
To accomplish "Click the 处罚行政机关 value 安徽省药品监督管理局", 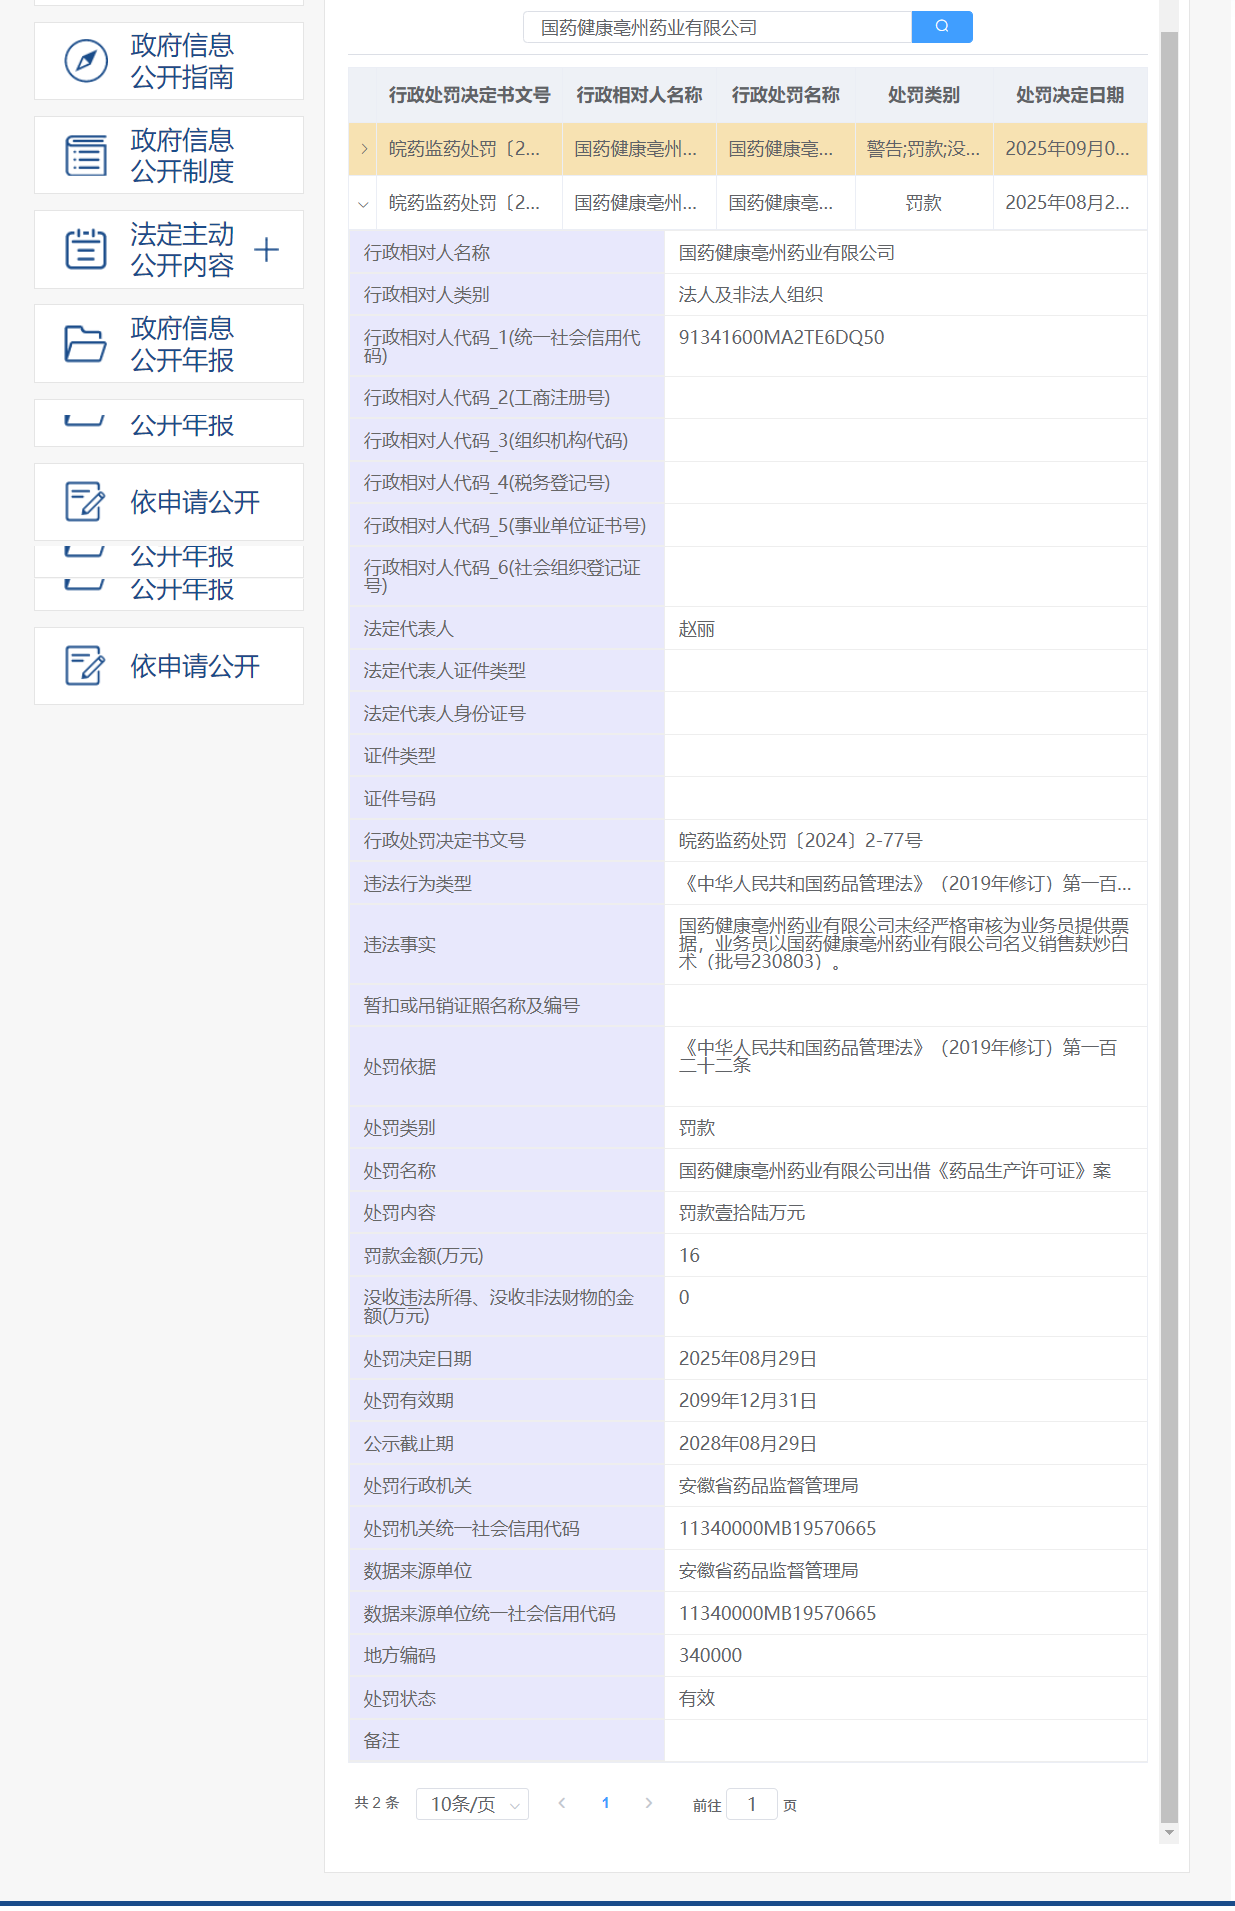I will 769,1486.
